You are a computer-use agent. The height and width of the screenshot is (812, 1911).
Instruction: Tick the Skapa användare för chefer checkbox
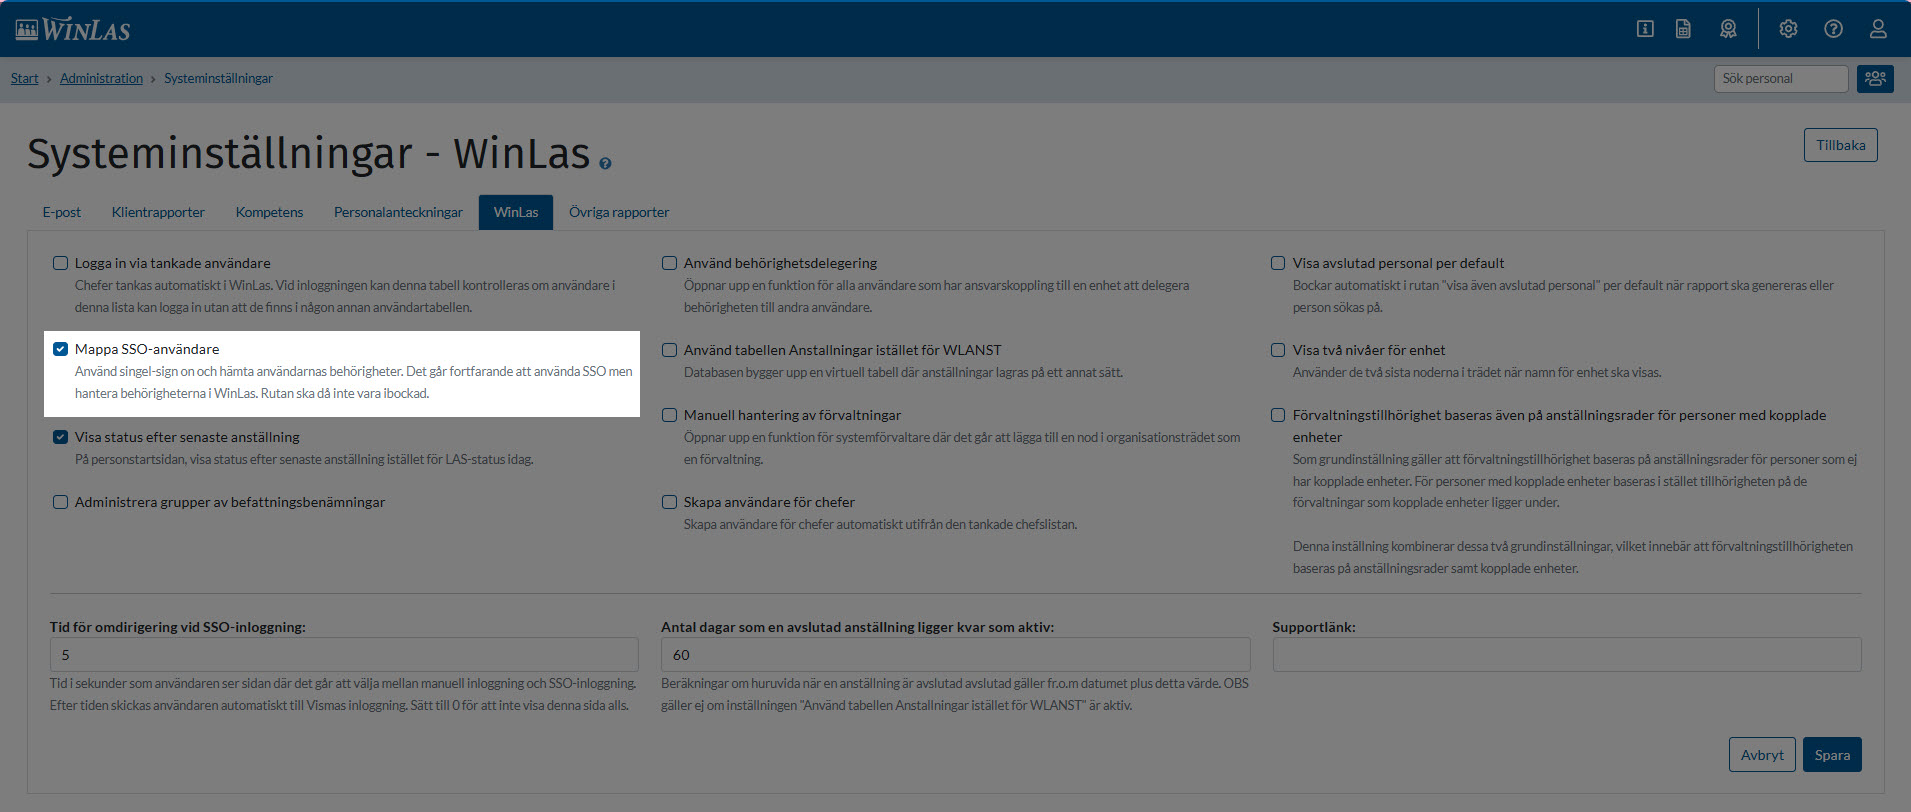click(x=670, y=502)
